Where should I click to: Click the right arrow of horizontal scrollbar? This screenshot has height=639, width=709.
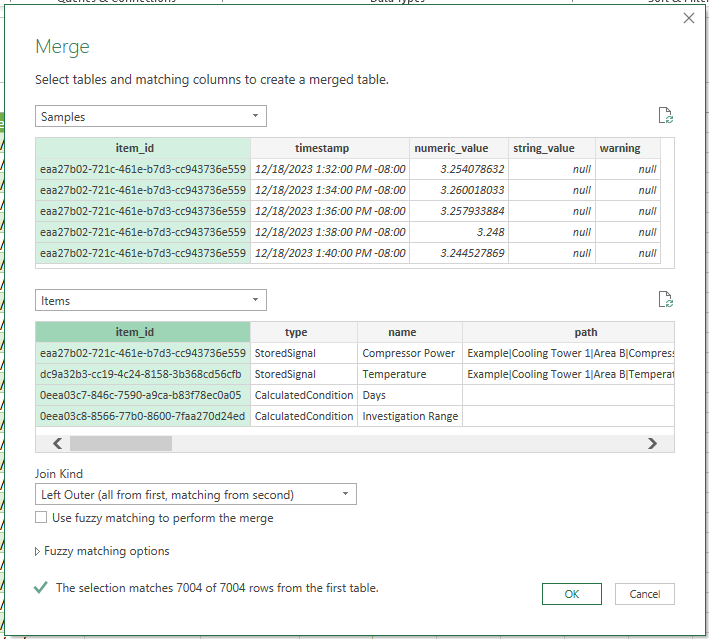652,443
